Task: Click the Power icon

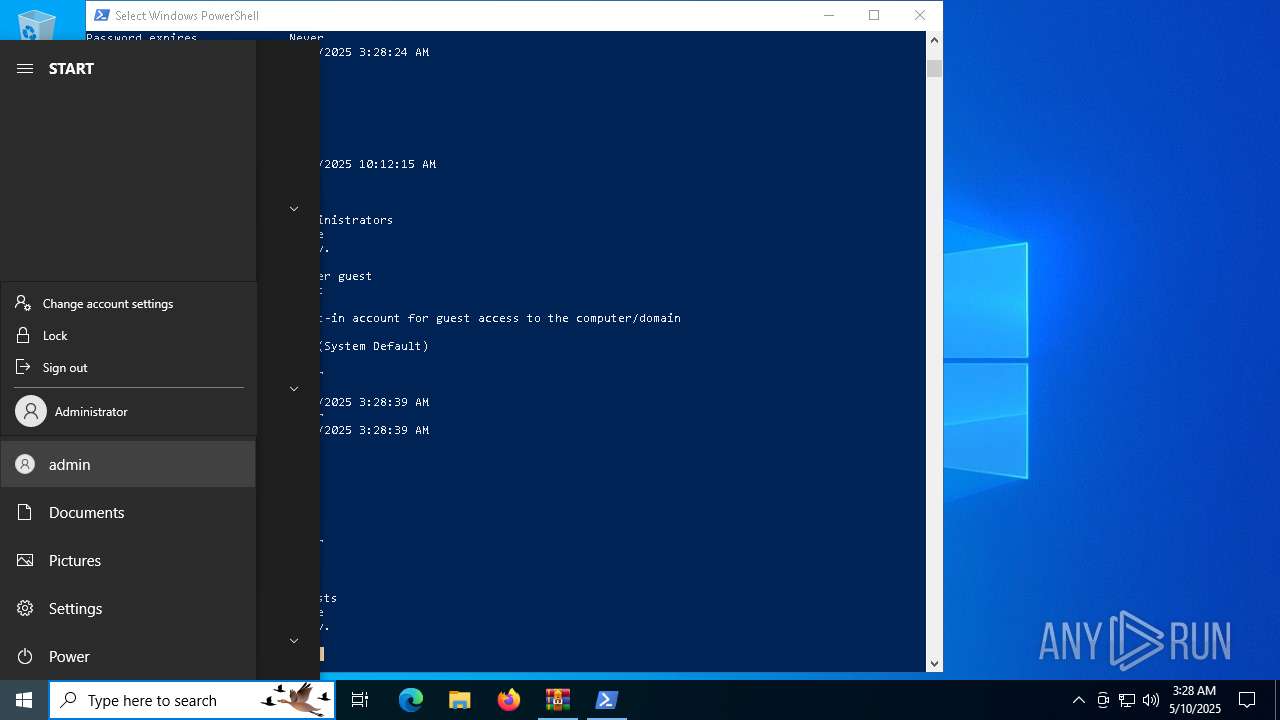Action: pyautogui.click(x=25, y=656)
